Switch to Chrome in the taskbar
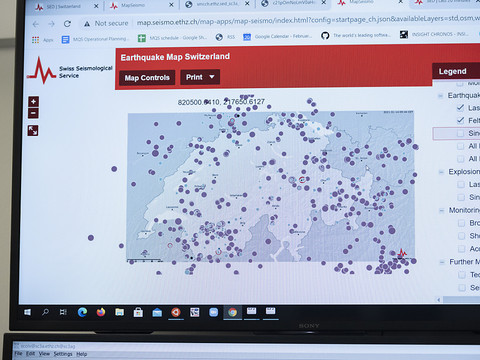This screenshot has height=360, width=480. [x=233, y=312]
